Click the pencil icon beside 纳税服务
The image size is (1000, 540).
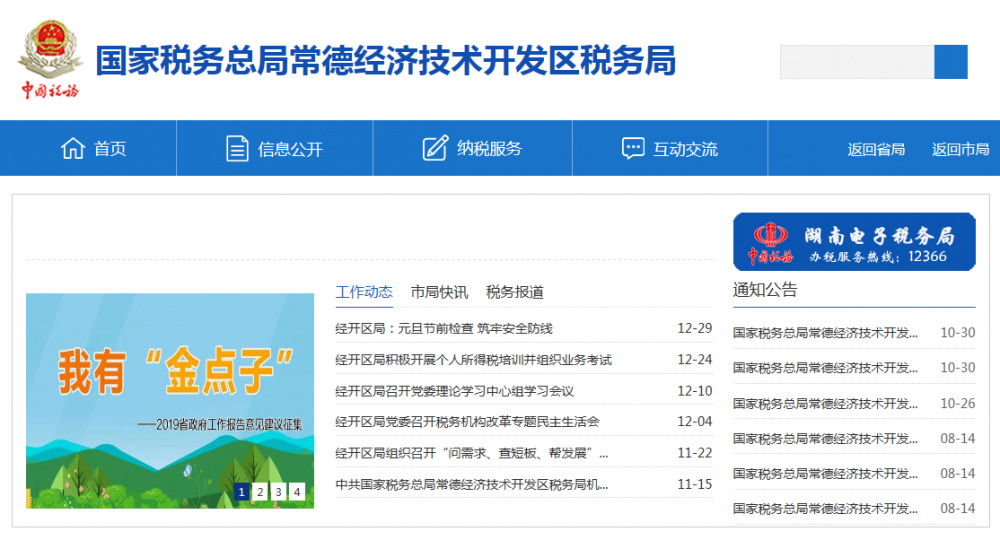435,149
